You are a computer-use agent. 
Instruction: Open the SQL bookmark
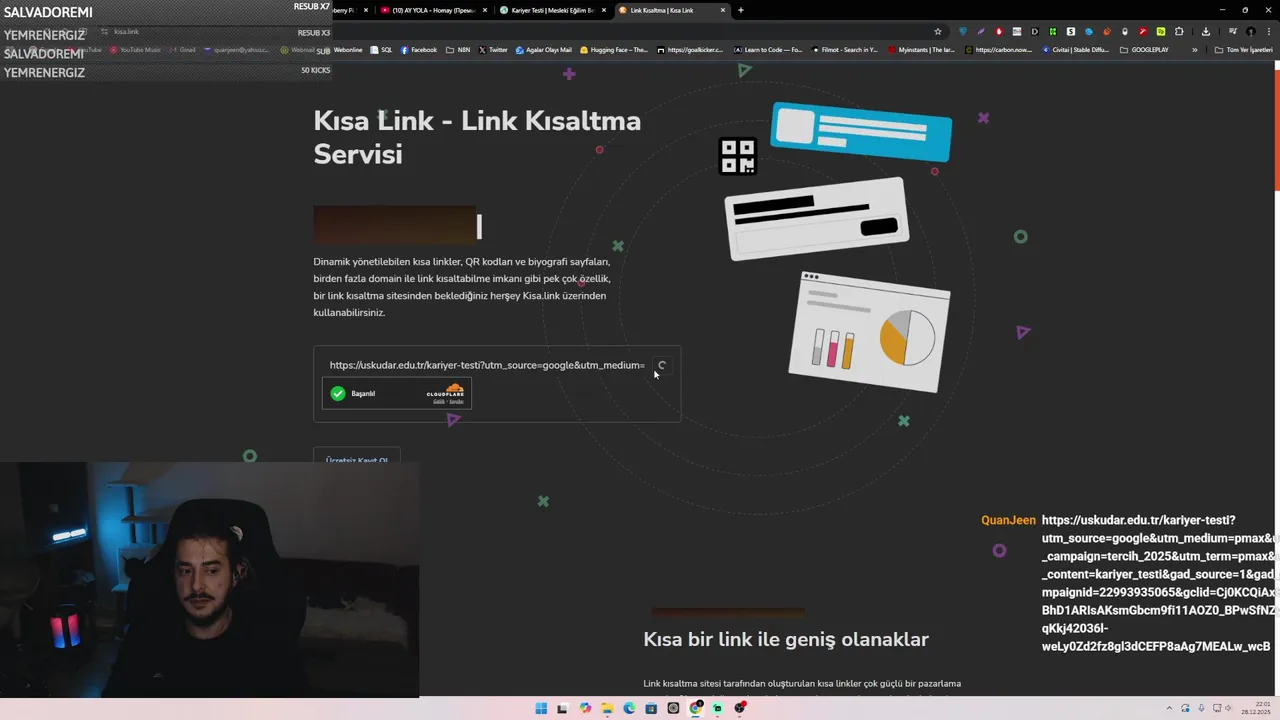[381, 50]
